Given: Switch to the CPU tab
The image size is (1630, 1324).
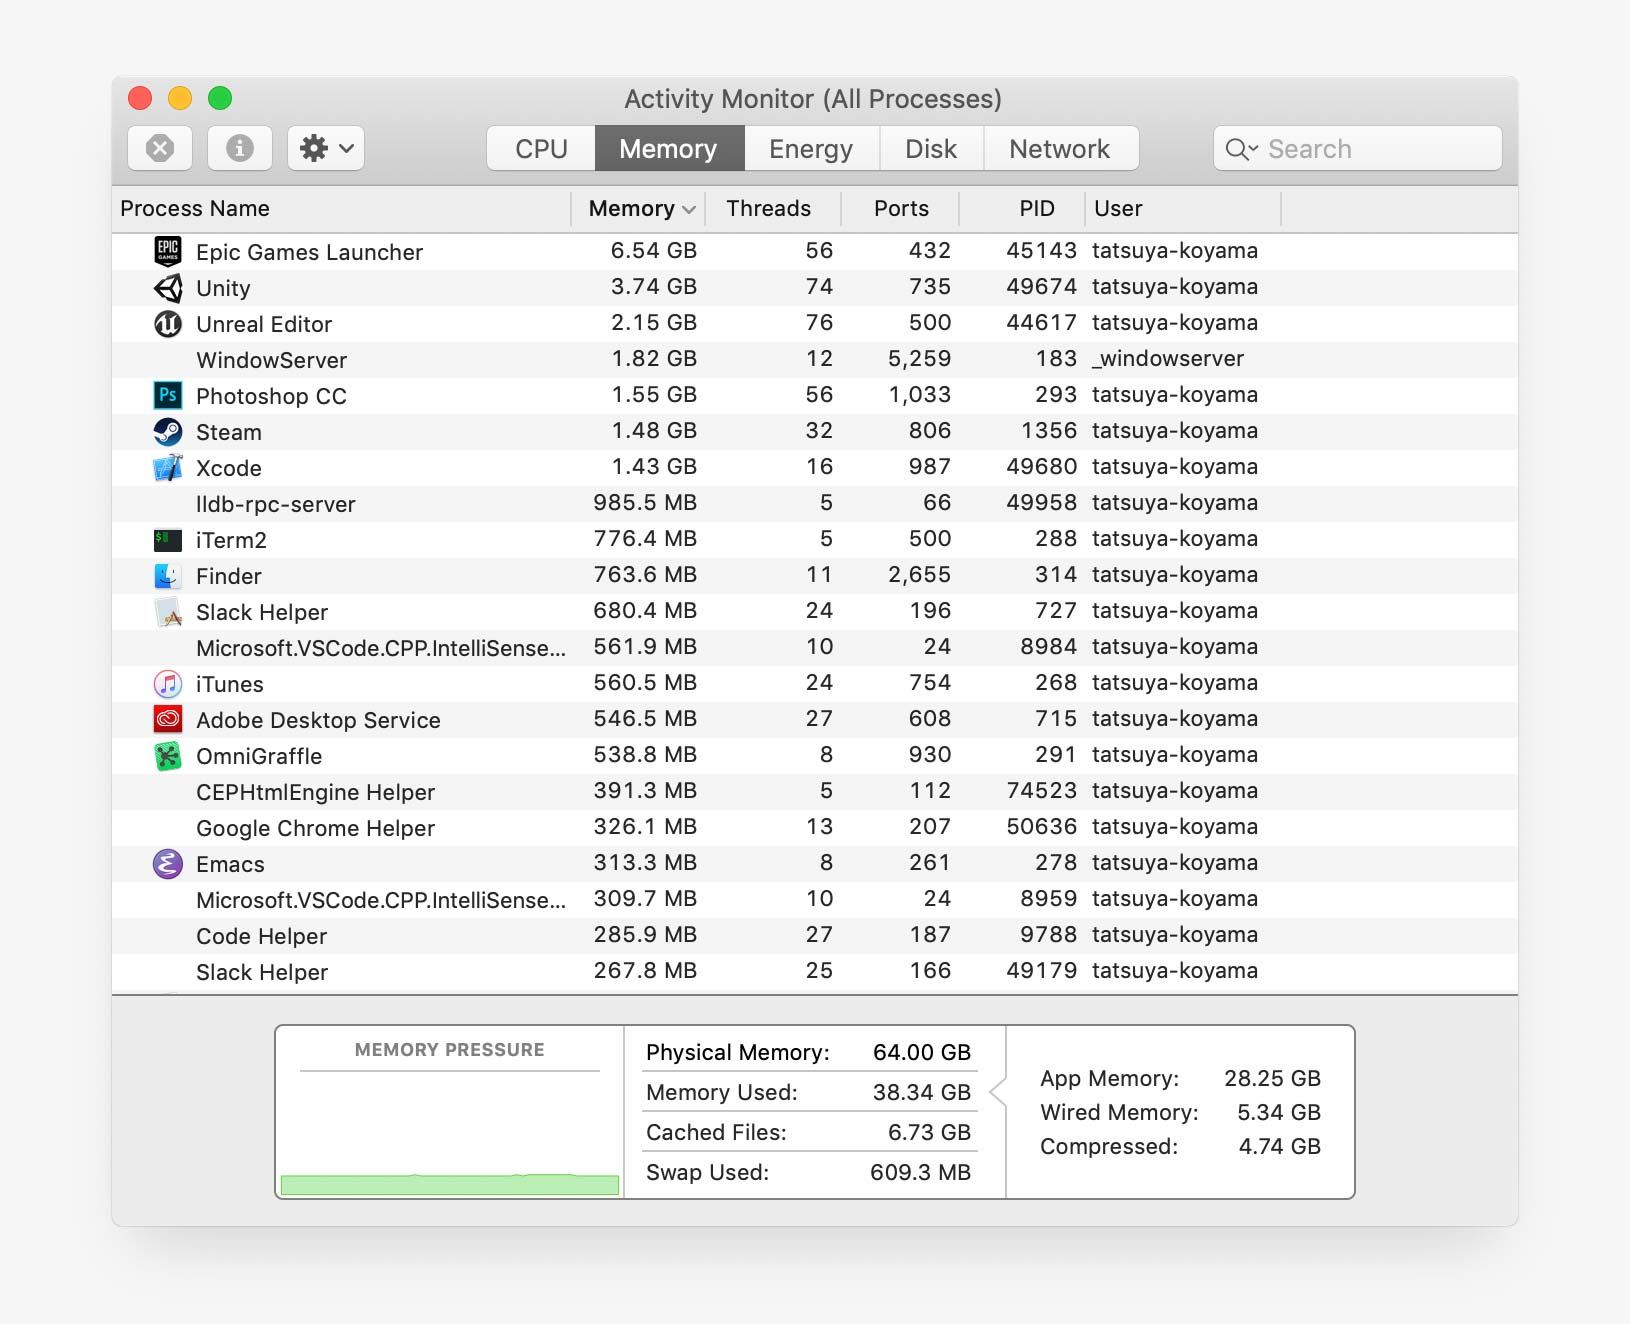Looking at the screenshot, I should (x=541, y=149).
